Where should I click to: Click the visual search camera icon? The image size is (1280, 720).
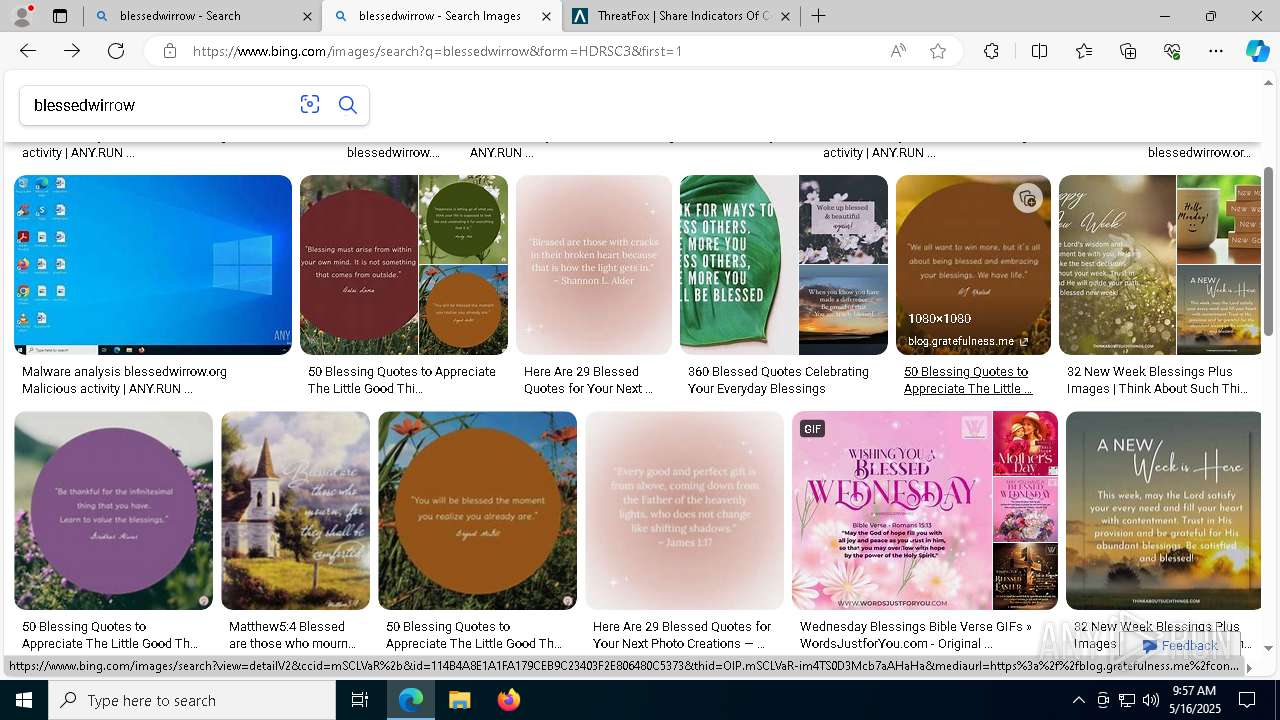tap(310, 105)
